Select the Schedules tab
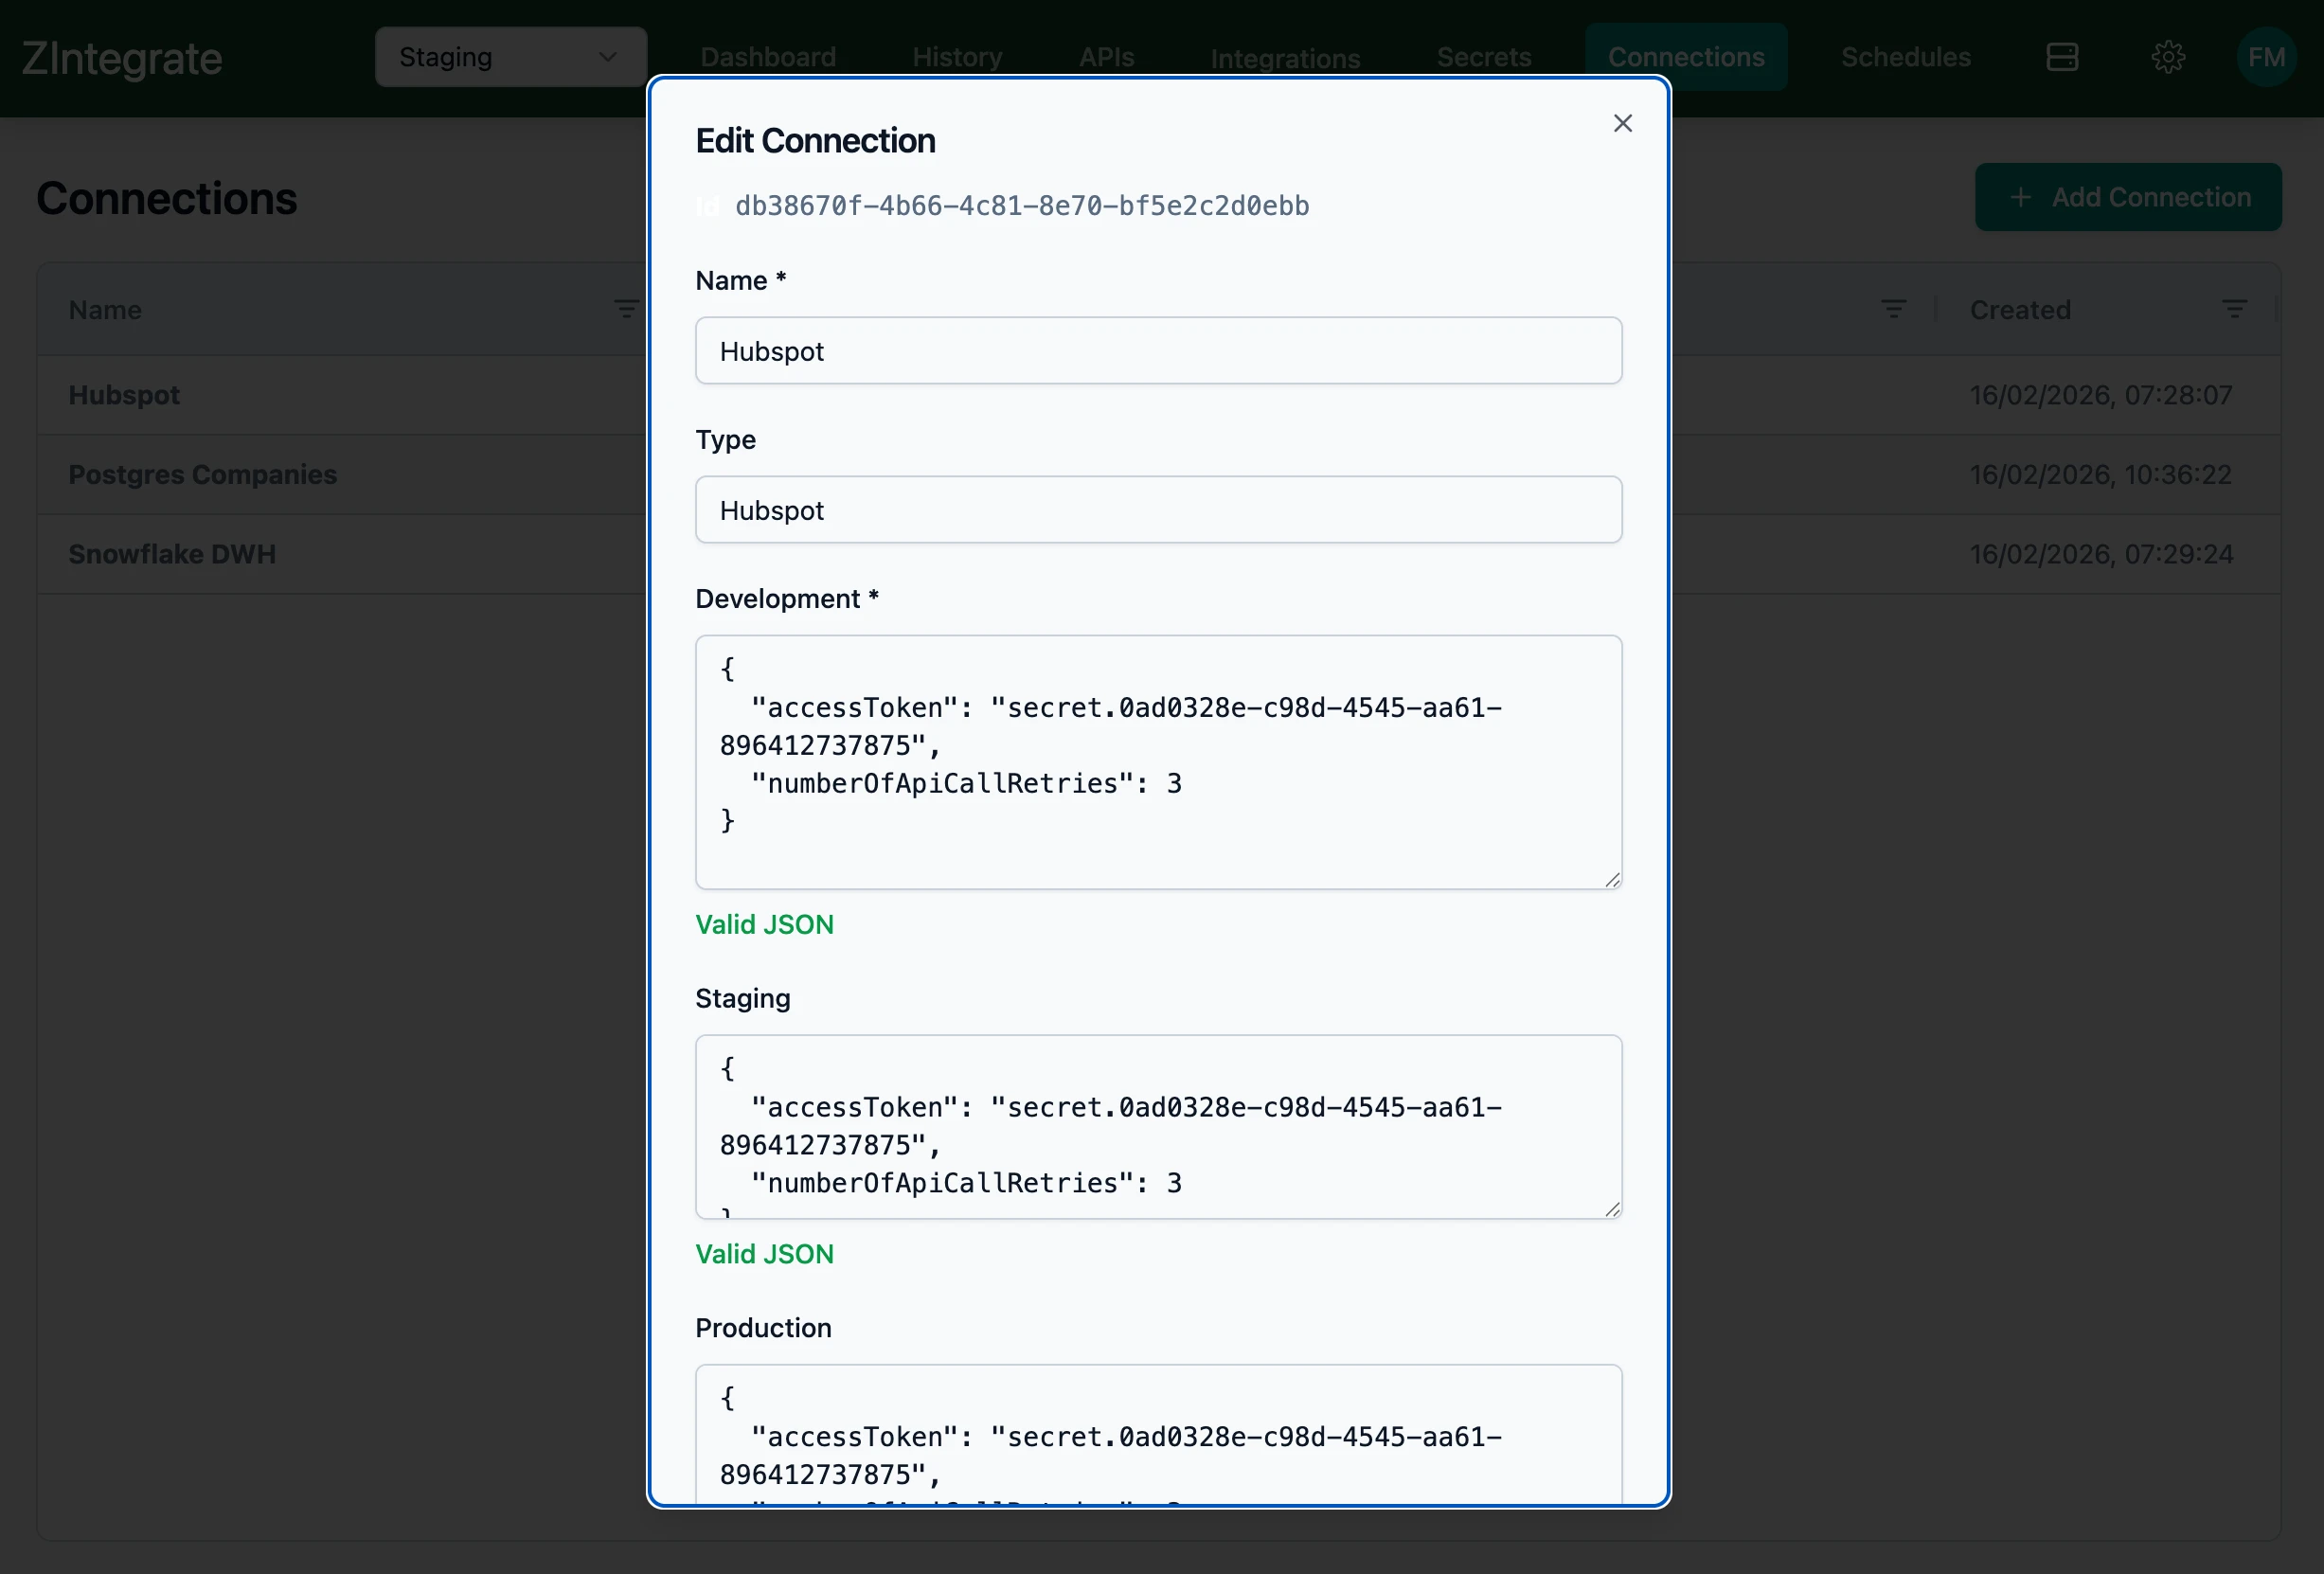 pyautogui.click(x=1904, y=57)
